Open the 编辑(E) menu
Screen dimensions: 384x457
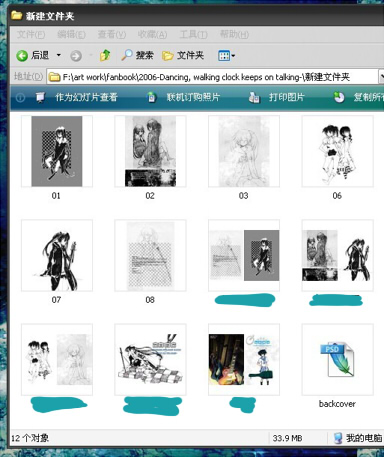click(x=71, y=34)
